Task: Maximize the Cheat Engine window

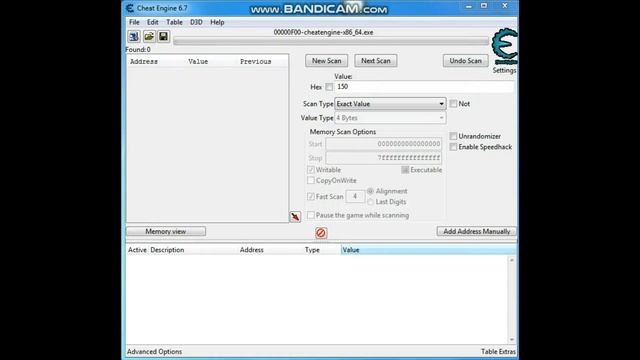Action: [484, 6]
